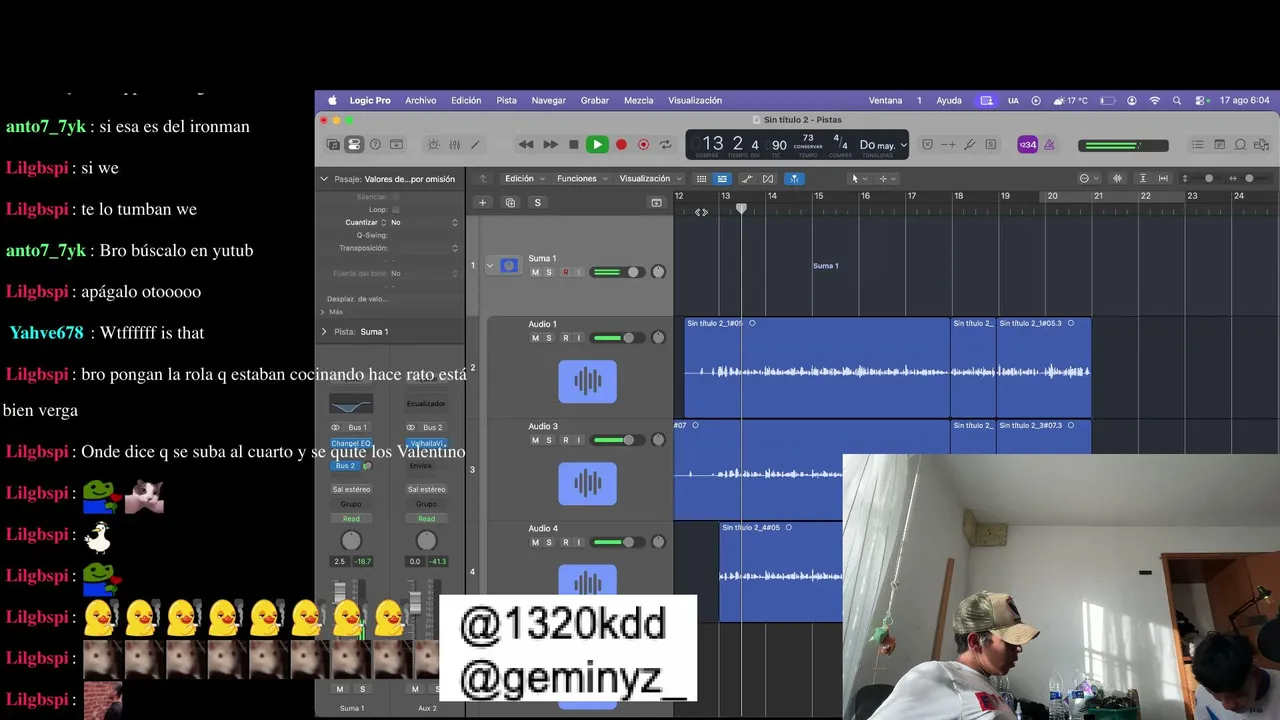The image size is (1280, 720).
Task: Open the Archivo menu
Action: 421,101
